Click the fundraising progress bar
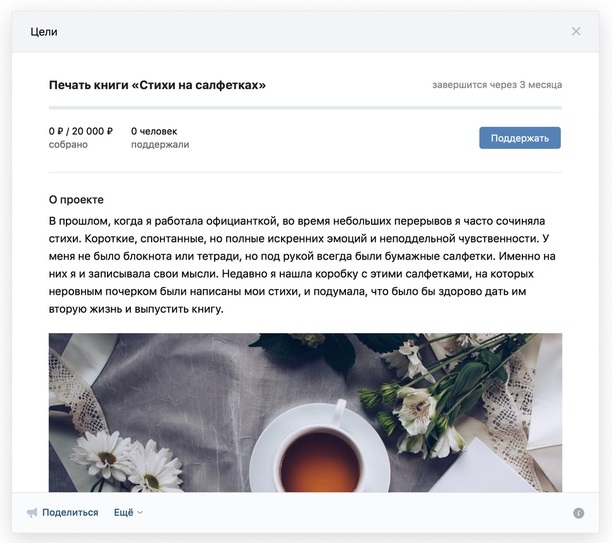The width and height of the screenshot is (612, 543). 305,107
